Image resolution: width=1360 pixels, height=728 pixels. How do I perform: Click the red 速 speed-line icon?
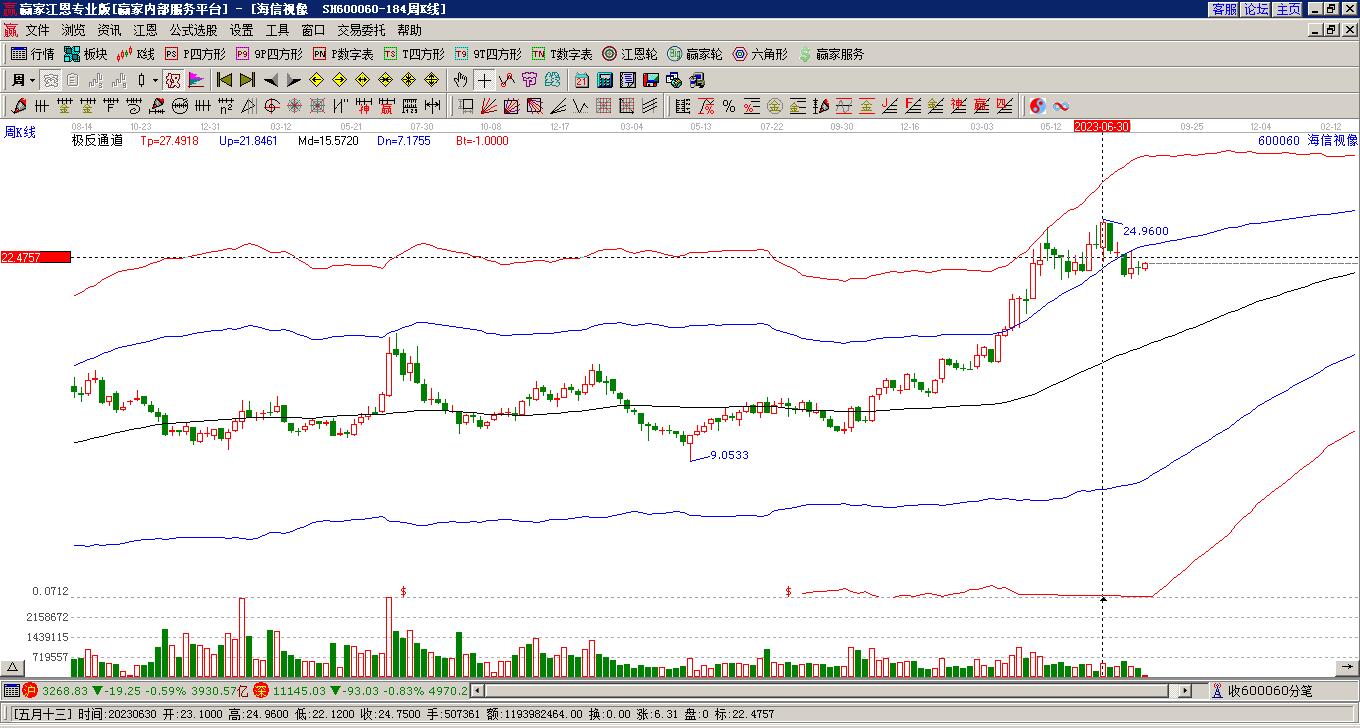pos(958,105)
